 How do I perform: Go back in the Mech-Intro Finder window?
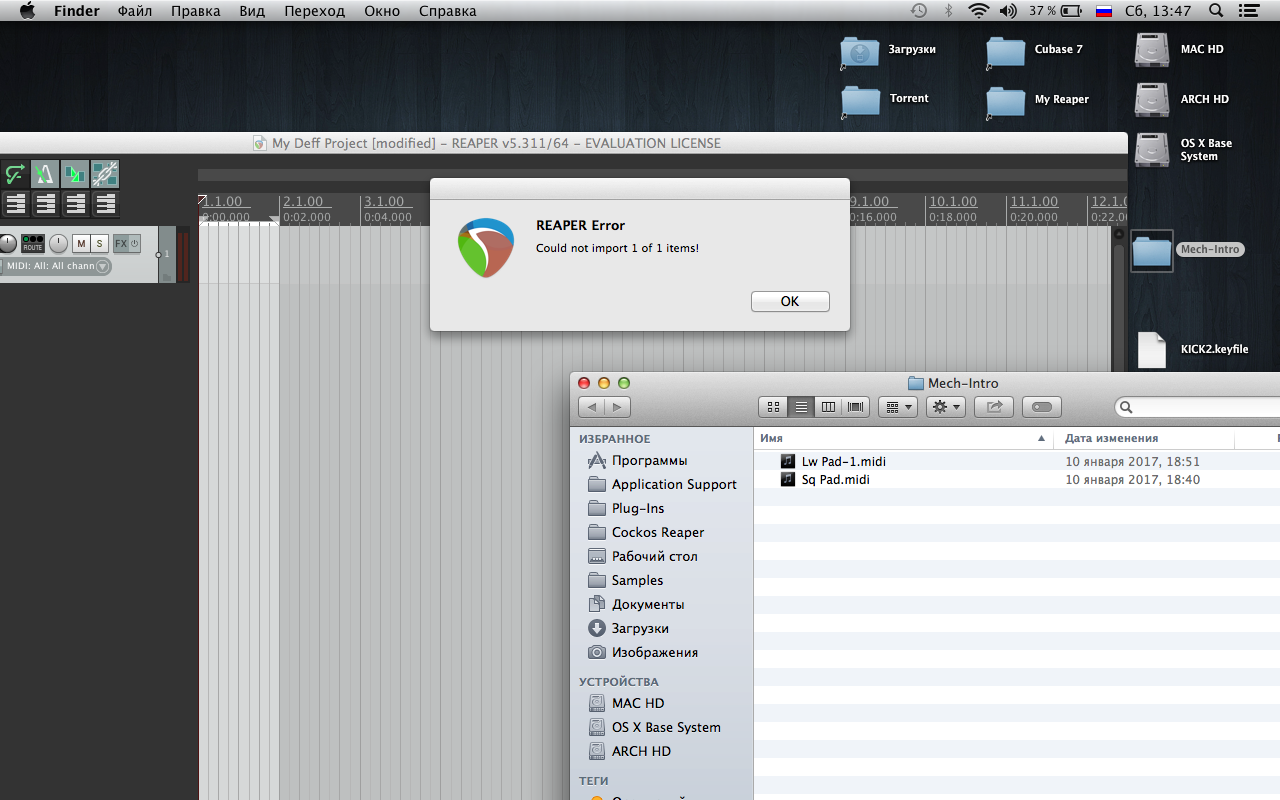click(x=592, y=407)
